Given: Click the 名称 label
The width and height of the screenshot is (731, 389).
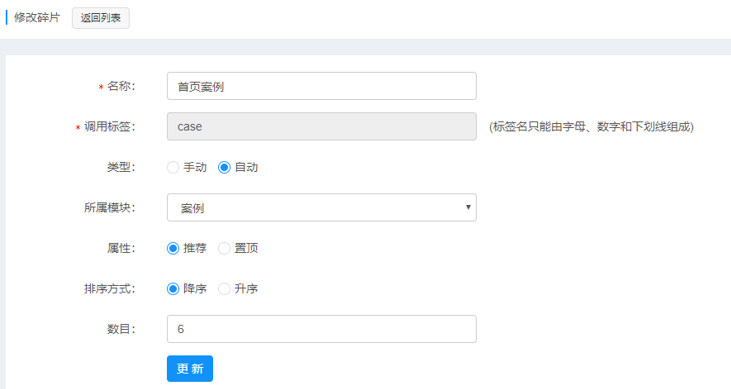Looking at the screenshot, I should [121, 86].
